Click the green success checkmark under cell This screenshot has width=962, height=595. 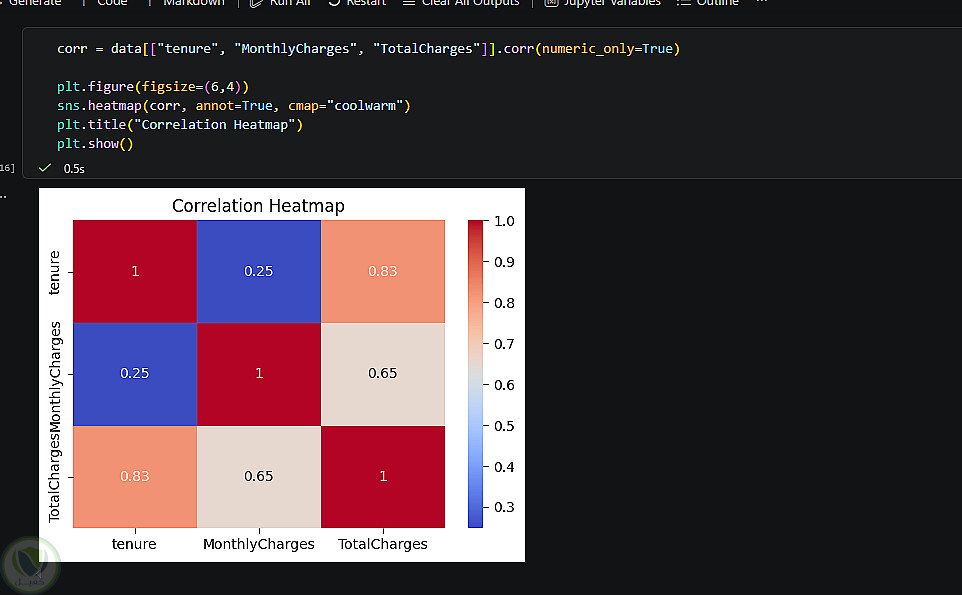pos(45,168)
